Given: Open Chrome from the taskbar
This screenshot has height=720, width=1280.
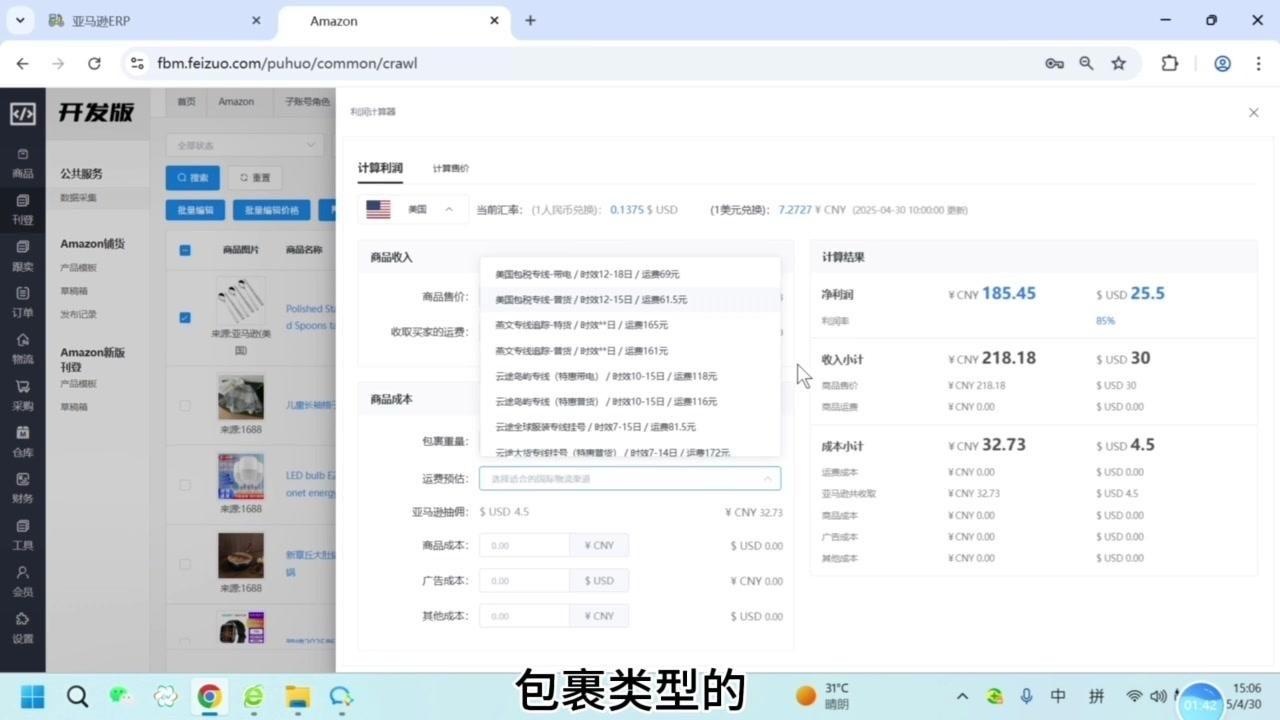Looking at the screenshot, I should tap(209, 696).
